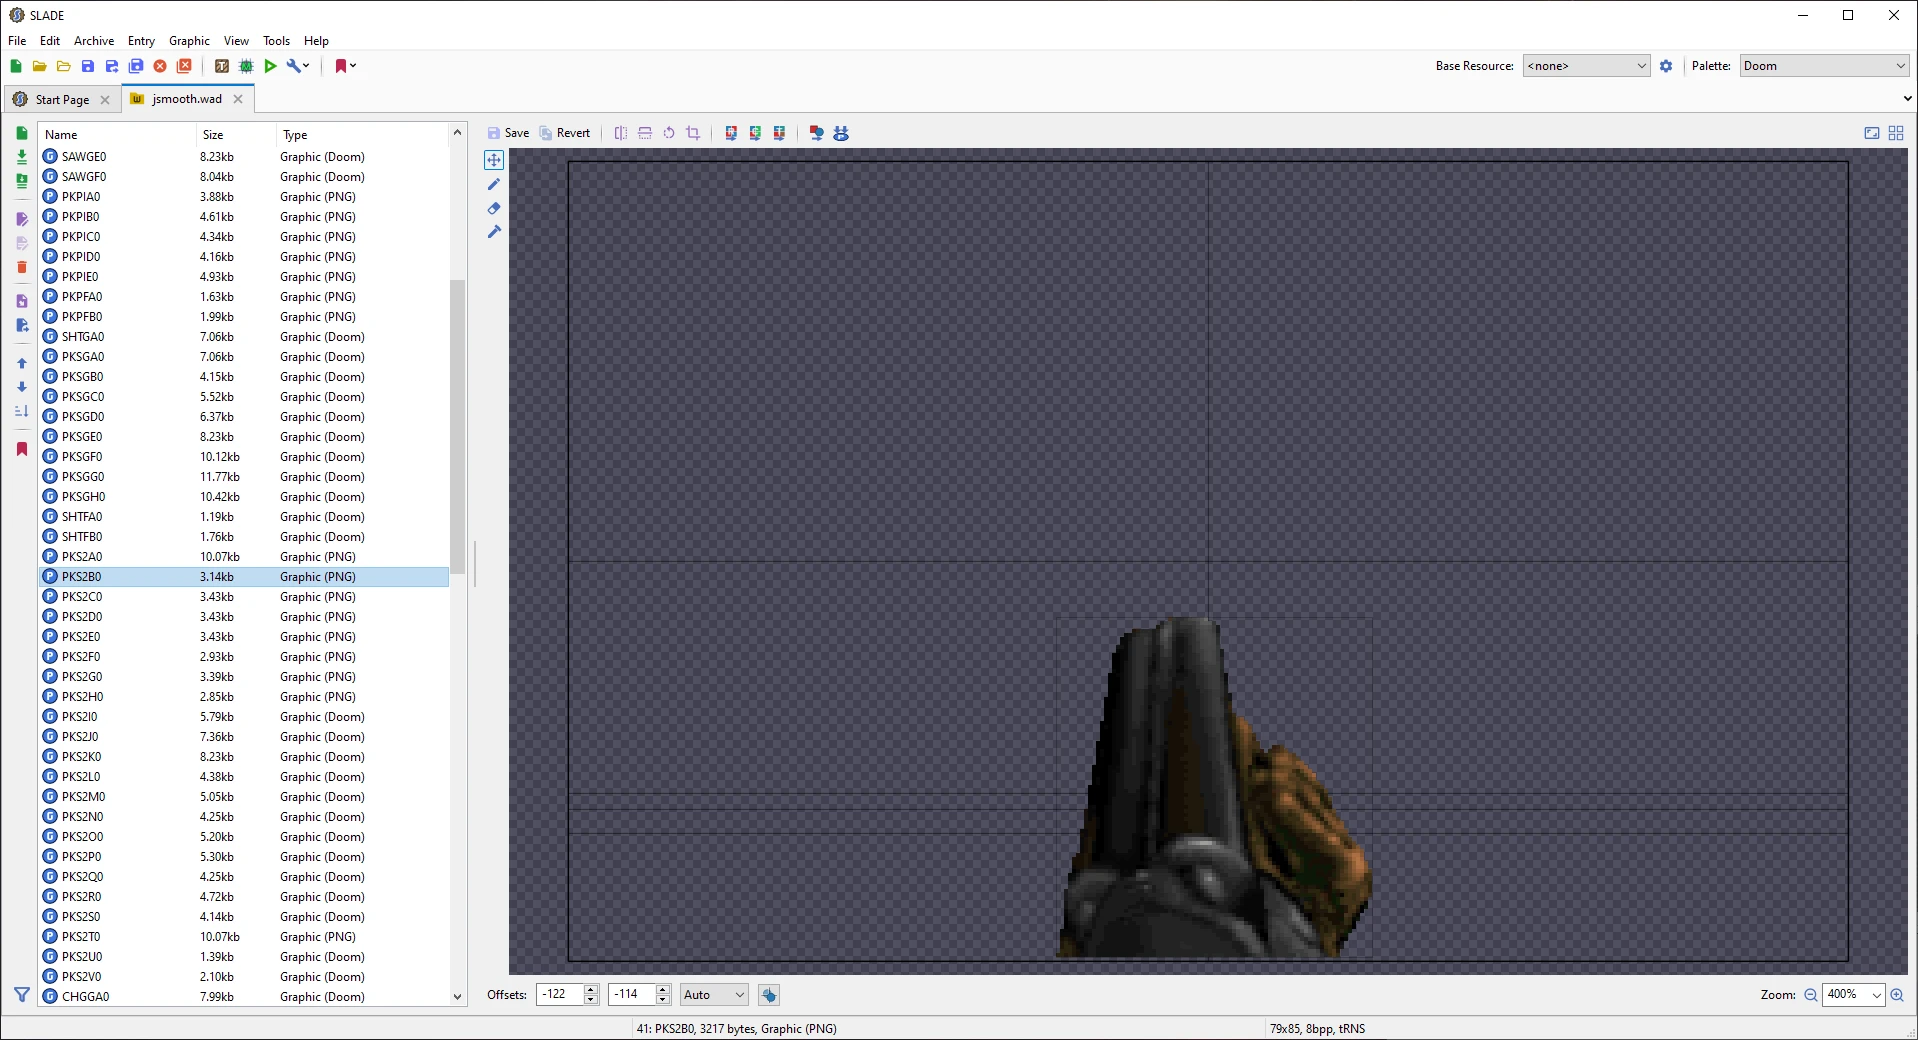Click the red Delete entry trash icon
This screenshot has height=1040, width=1918.
pyautogui.click(x=22, y=267)
